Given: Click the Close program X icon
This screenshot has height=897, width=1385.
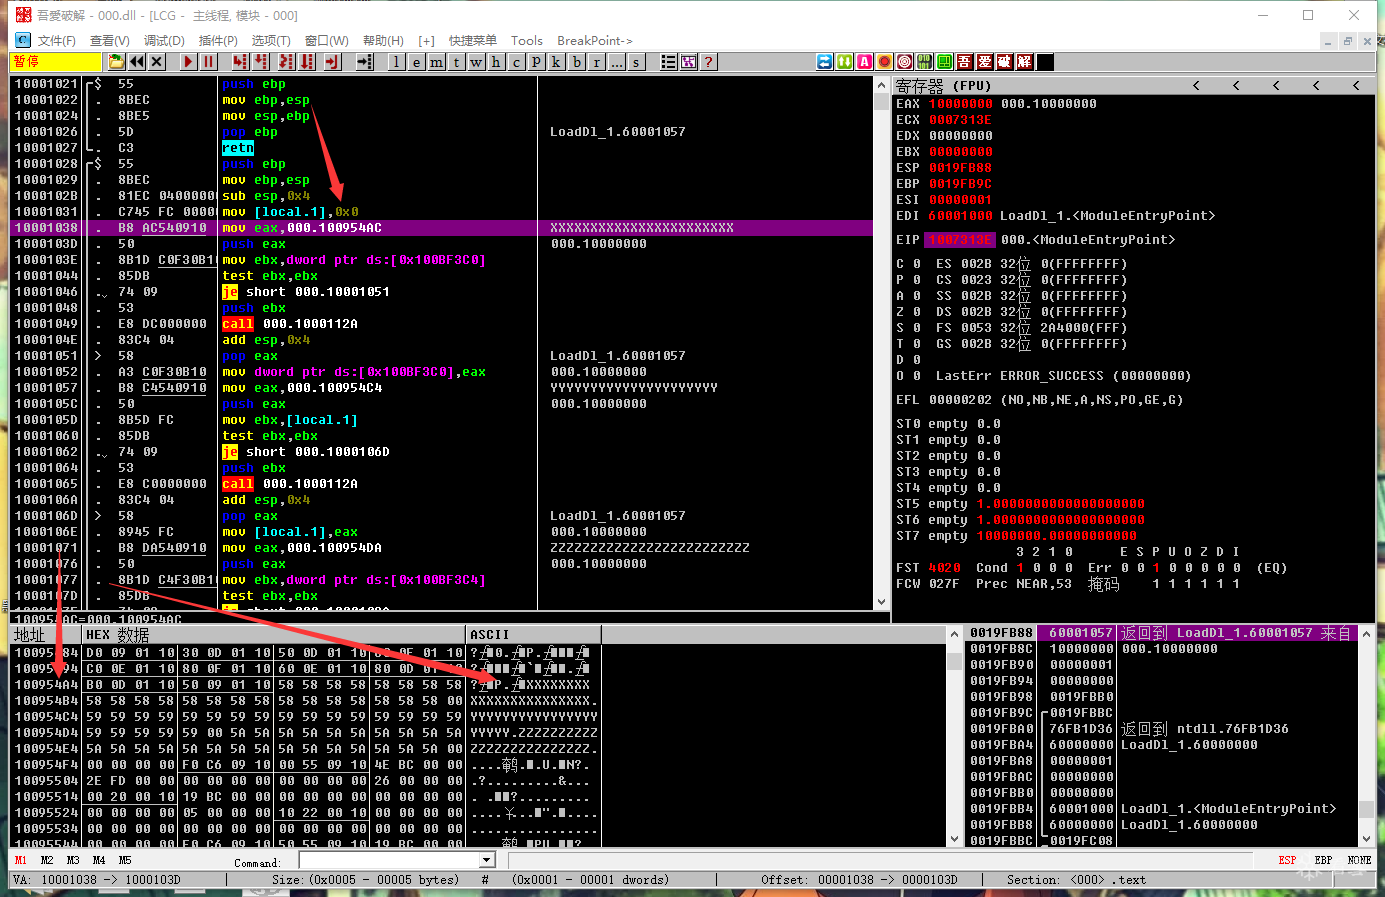Looking at the screenshot, I should point(157,62).
